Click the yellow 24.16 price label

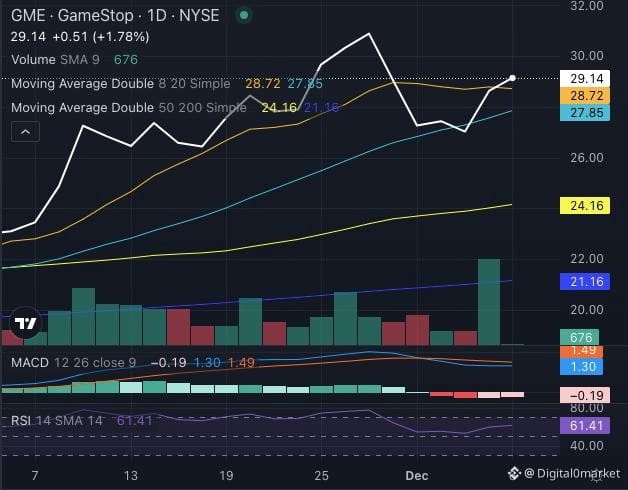point(585,206)
